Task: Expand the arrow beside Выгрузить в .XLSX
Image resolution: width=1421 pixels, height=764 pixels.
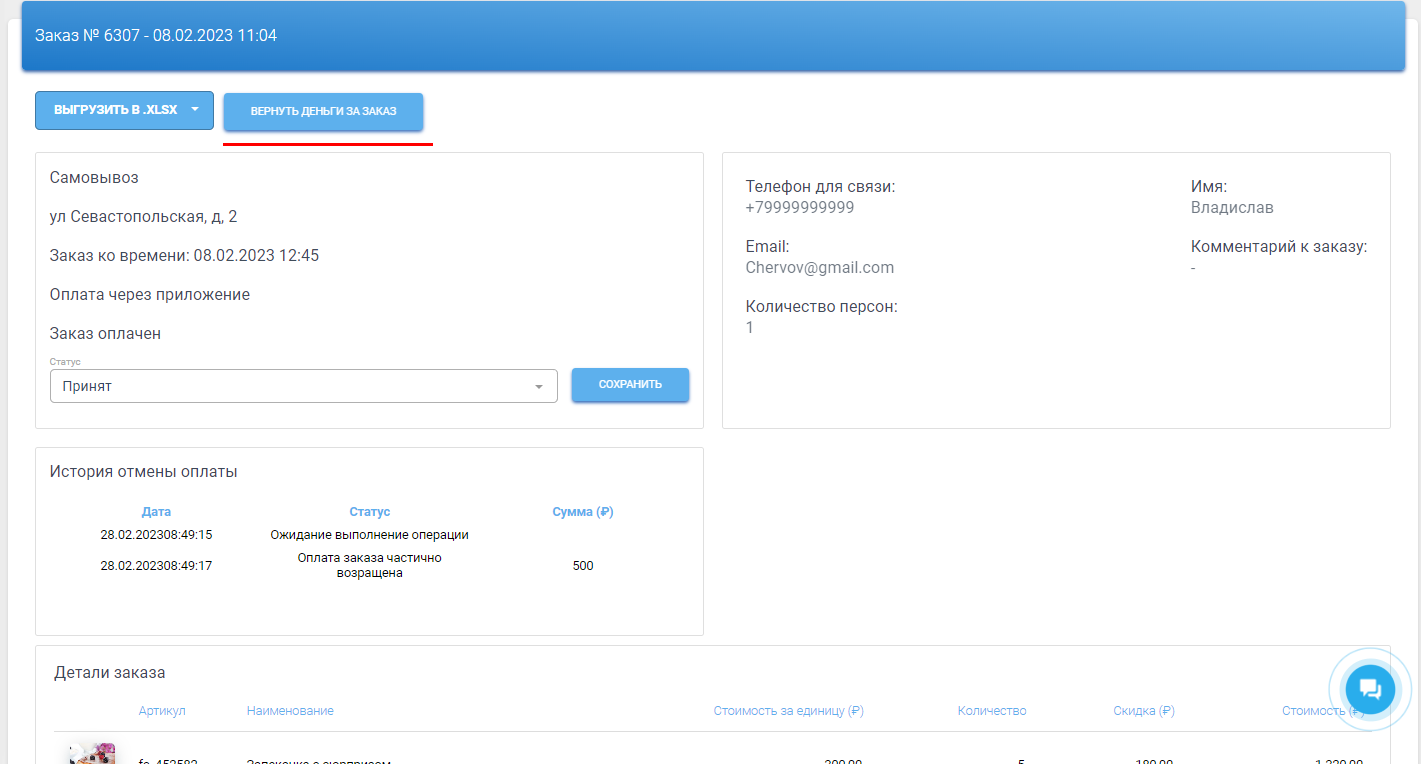Action: (195, 110)
